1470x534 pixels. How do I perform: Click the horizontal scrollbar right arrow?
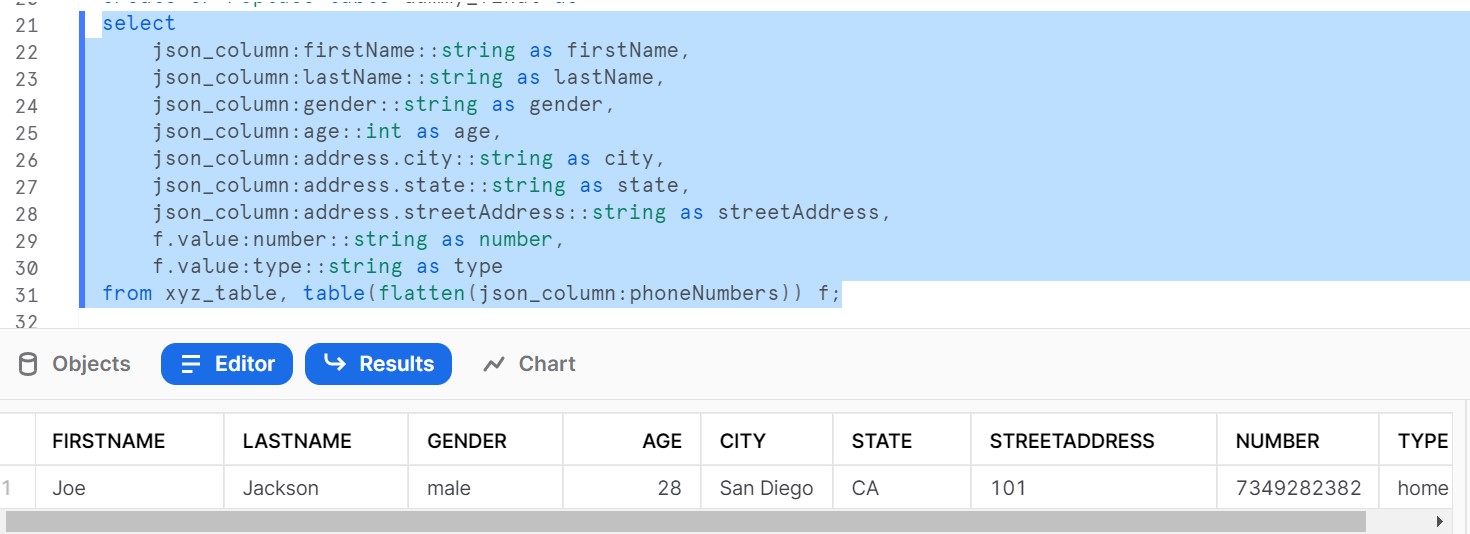(x=1439, y=521)
